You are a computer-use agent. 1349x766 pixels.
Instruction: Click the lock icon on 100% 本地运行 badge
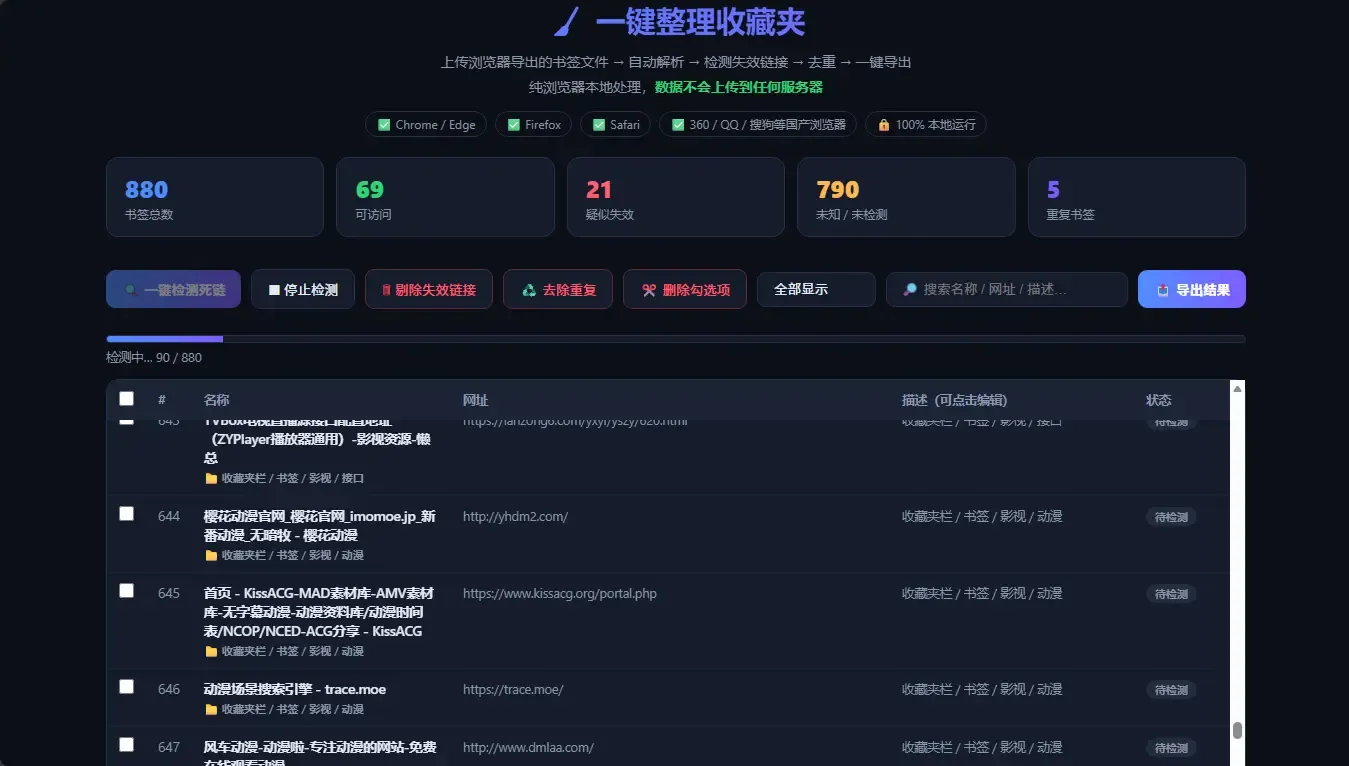point(884,125)
